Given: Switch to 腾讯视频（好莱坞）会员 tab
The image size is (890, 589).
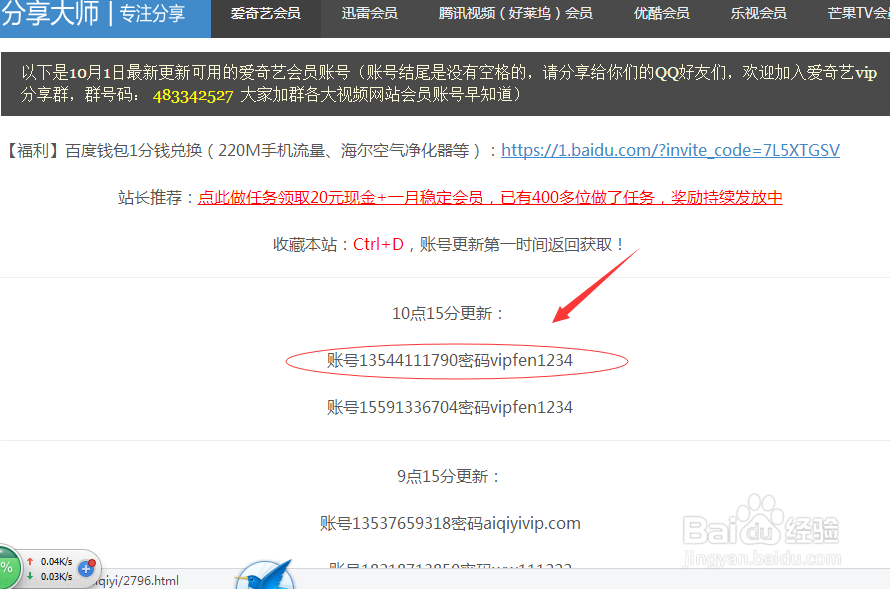Looking at the screenshot, I should coord(515,14).
